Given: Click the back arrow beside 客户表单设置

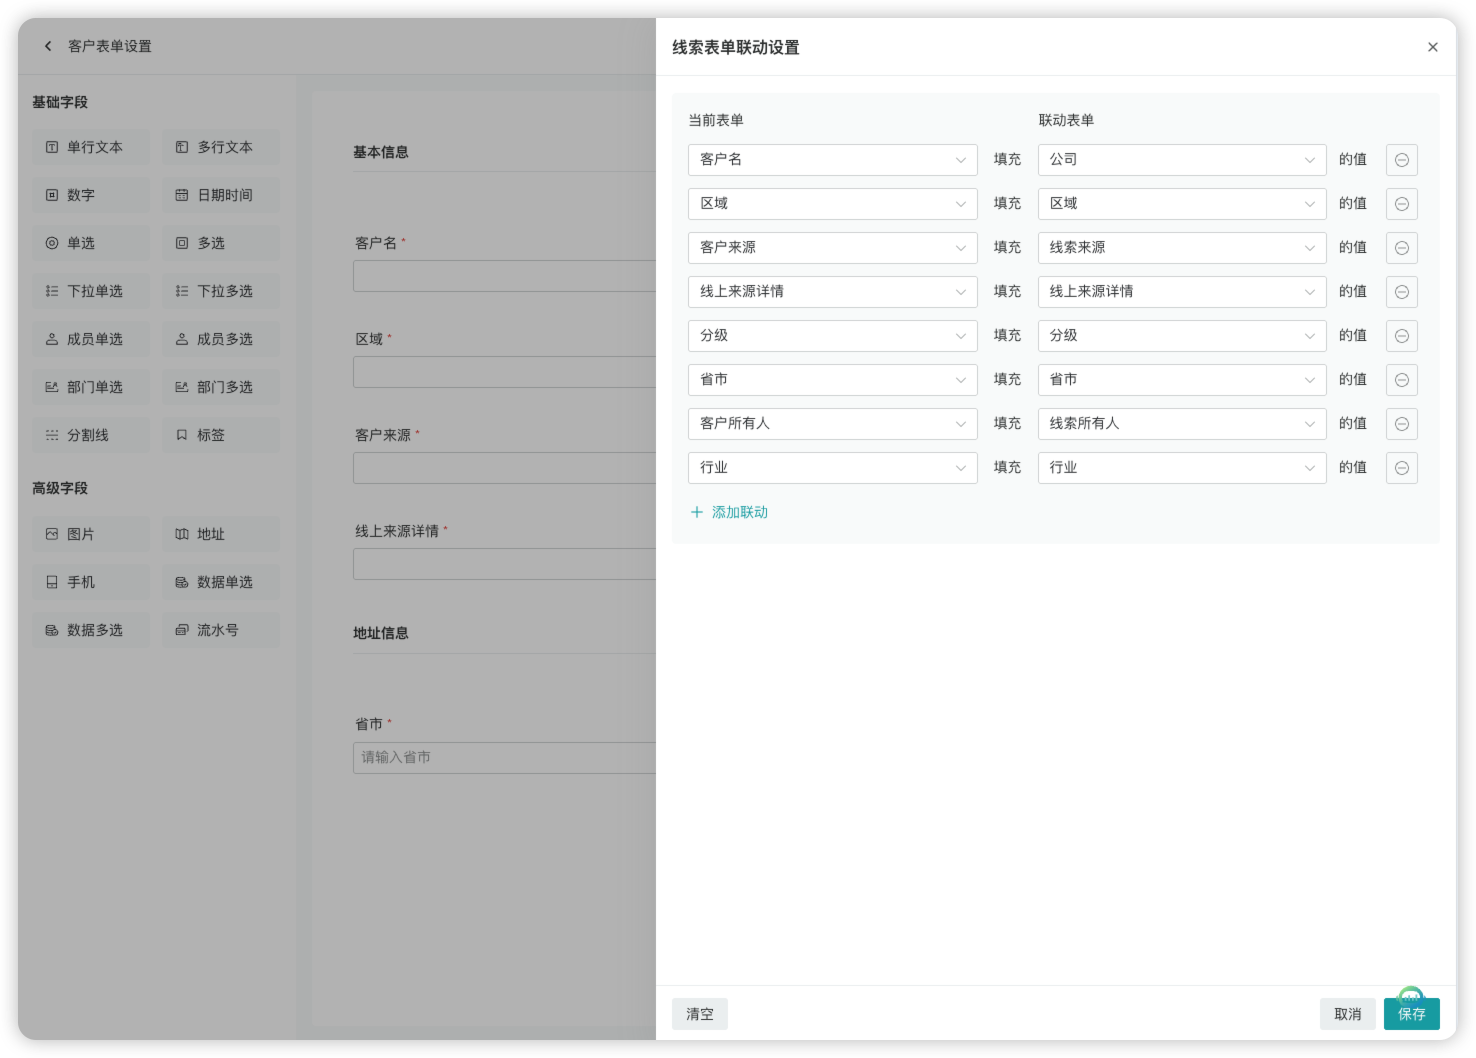Looking at the screenshot, I should 47,46.
